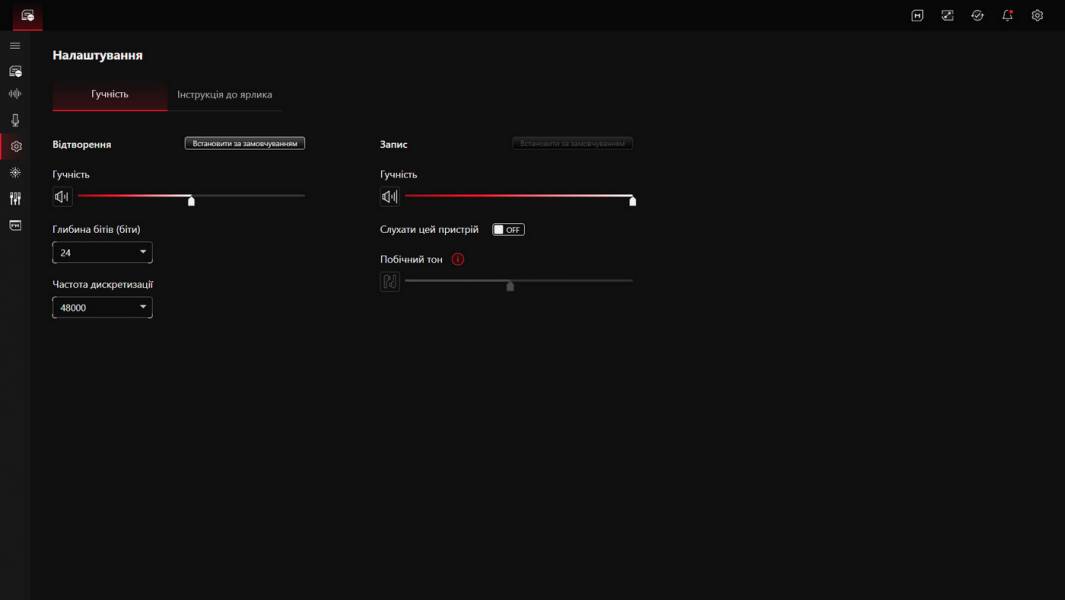Open the sound wave audio section

15,94
